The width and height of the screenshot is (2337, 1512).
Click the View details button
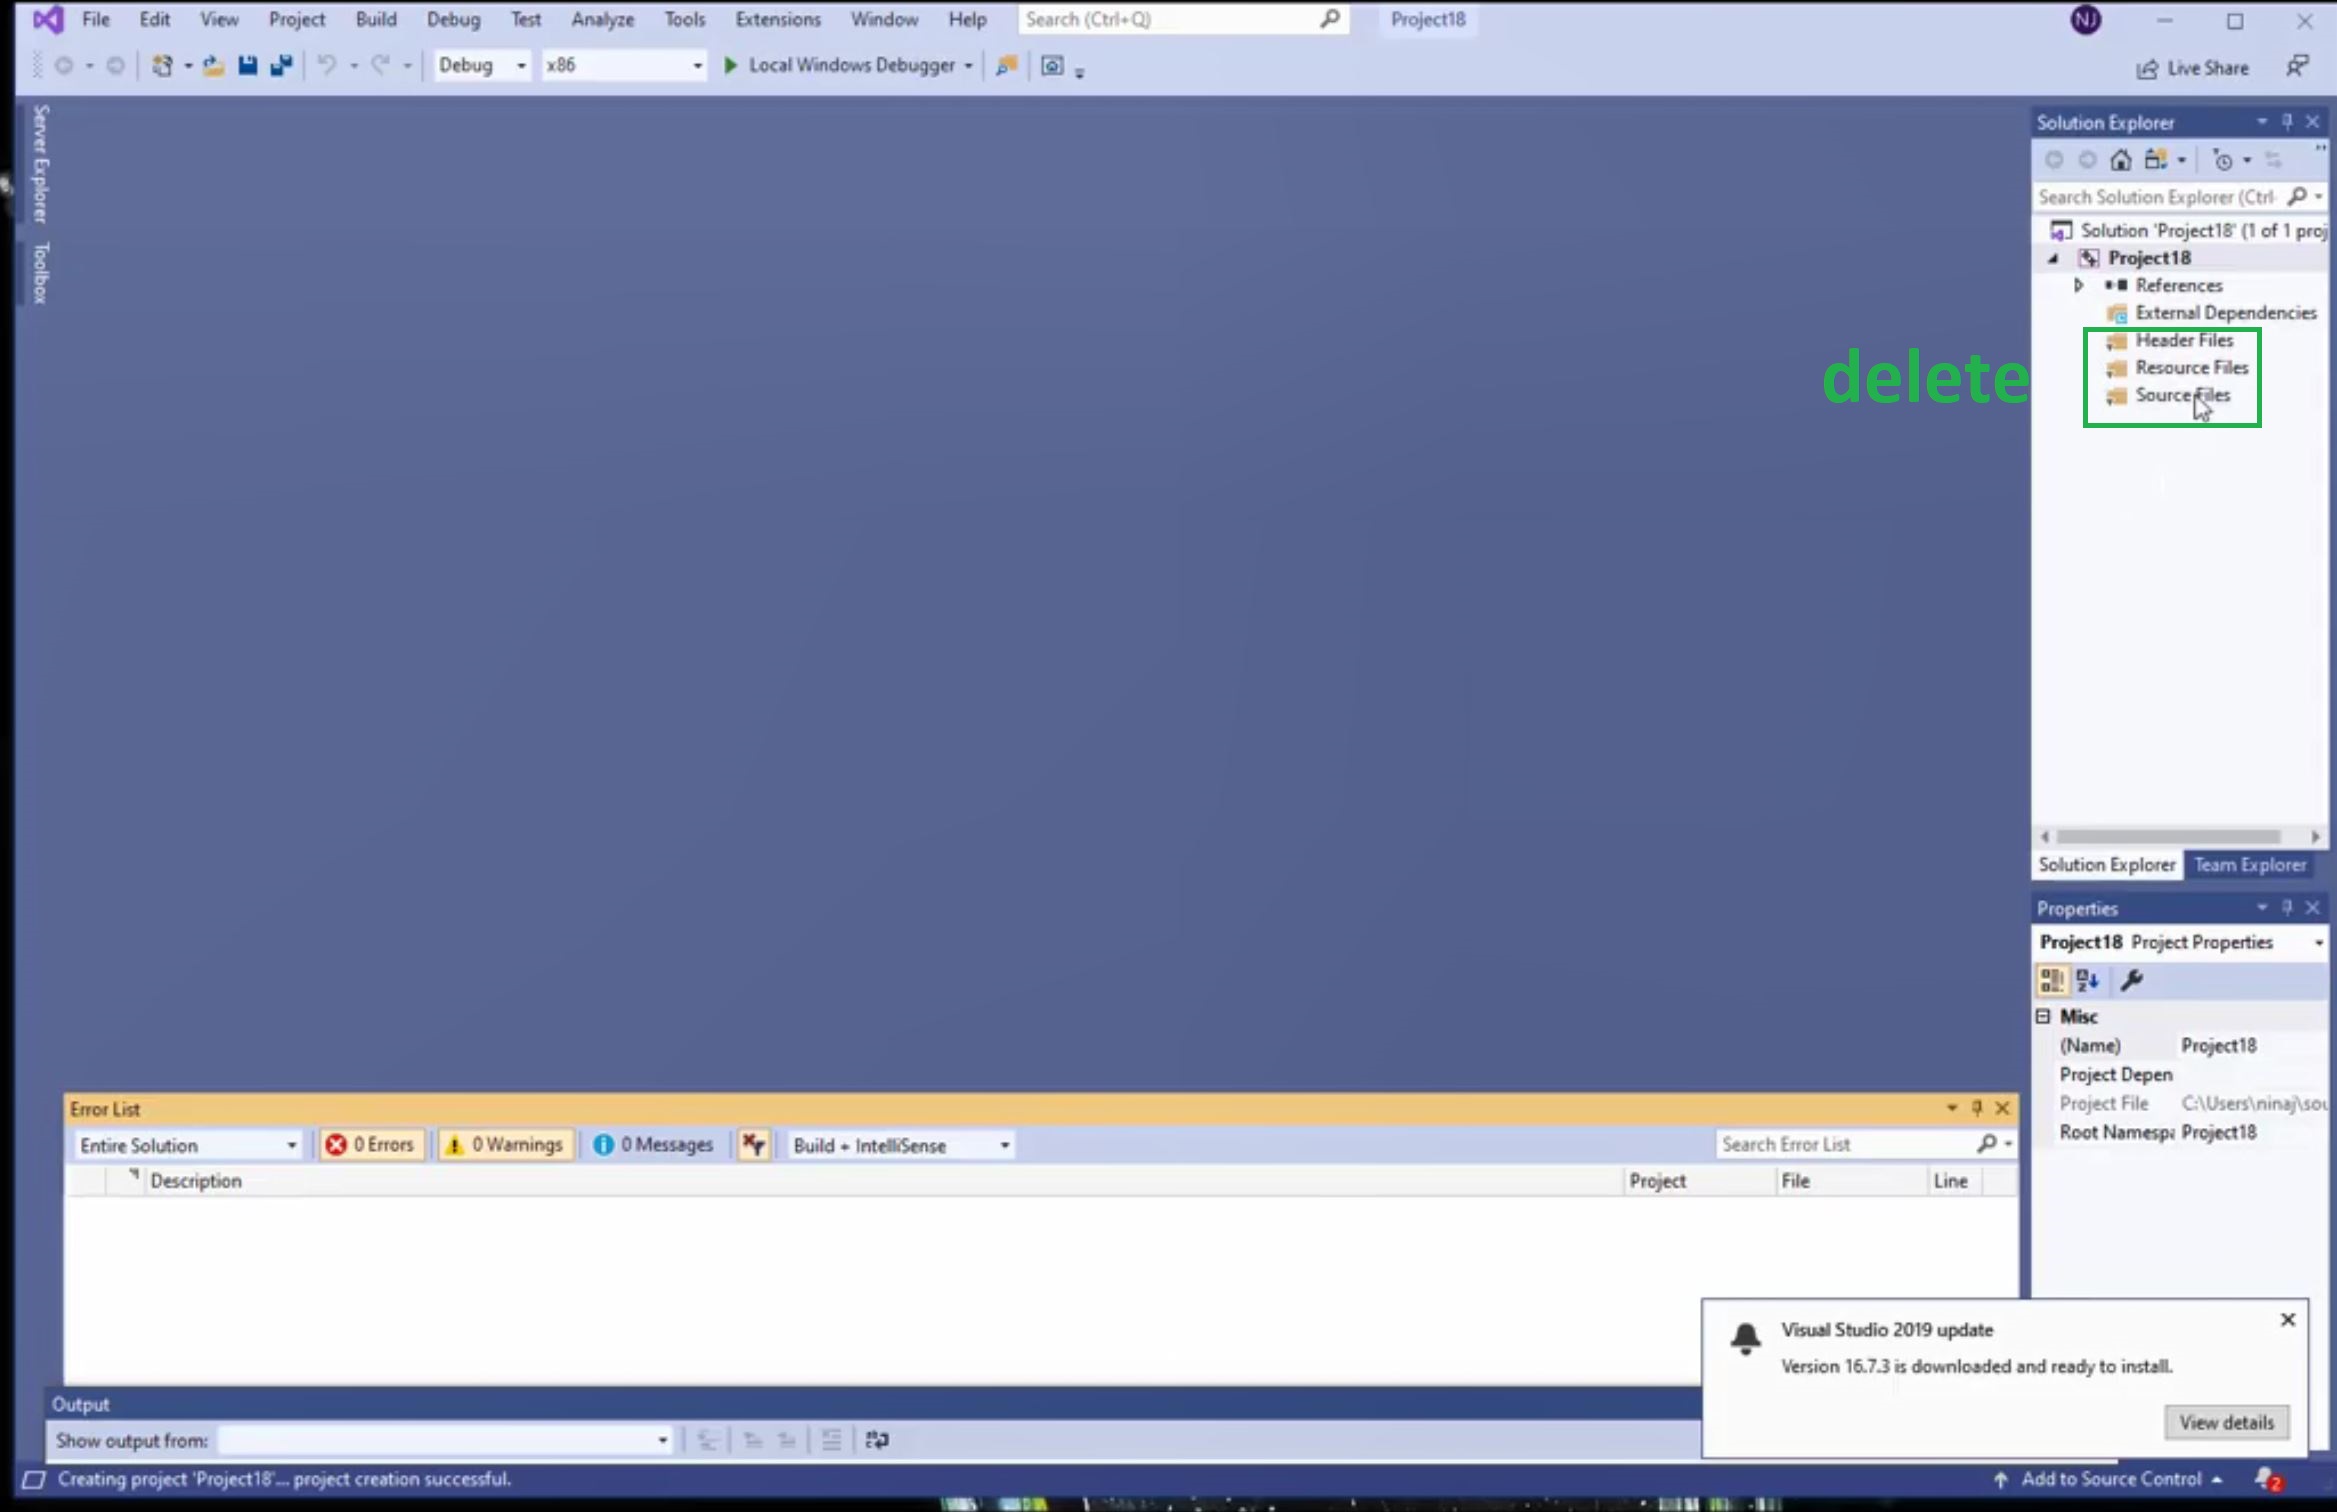2226,1422
